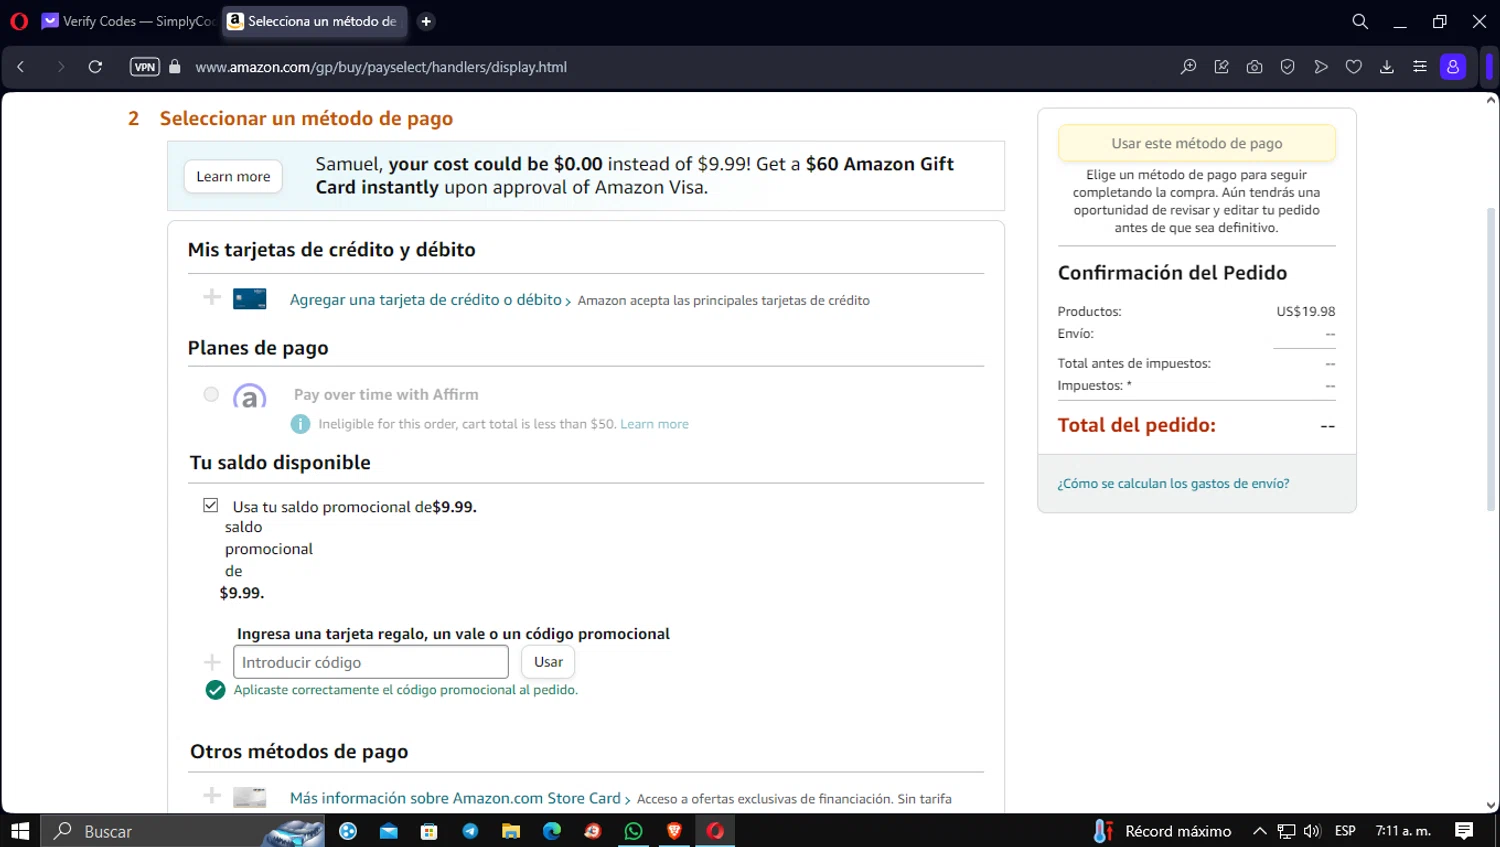This screenshot has width=1500, height=847.
Task: Reload the Amazon payment page
Action: point(95,67)
